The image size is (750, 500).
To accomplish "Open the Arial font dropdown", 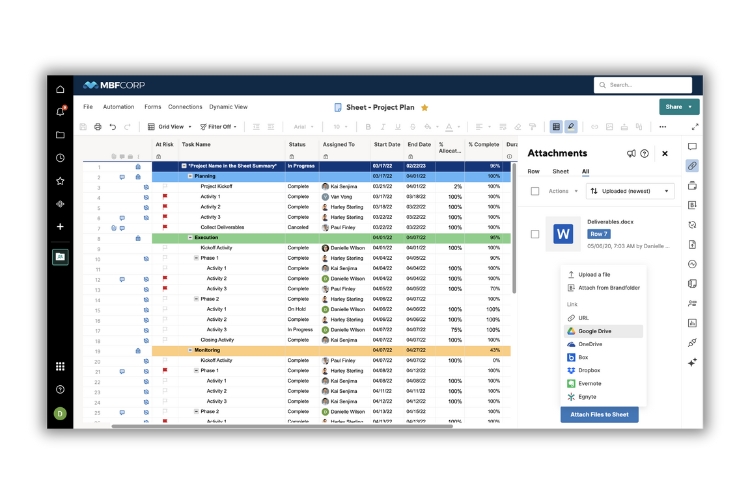I will pyautogui.click(x=304, y=127).
